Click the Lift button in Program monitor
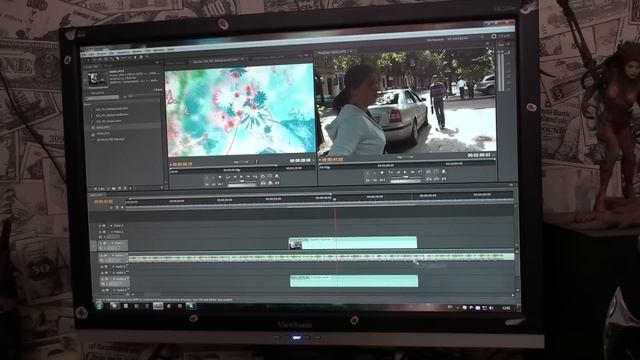The height and width of the screenshot is (360, 640). [429, 179]
